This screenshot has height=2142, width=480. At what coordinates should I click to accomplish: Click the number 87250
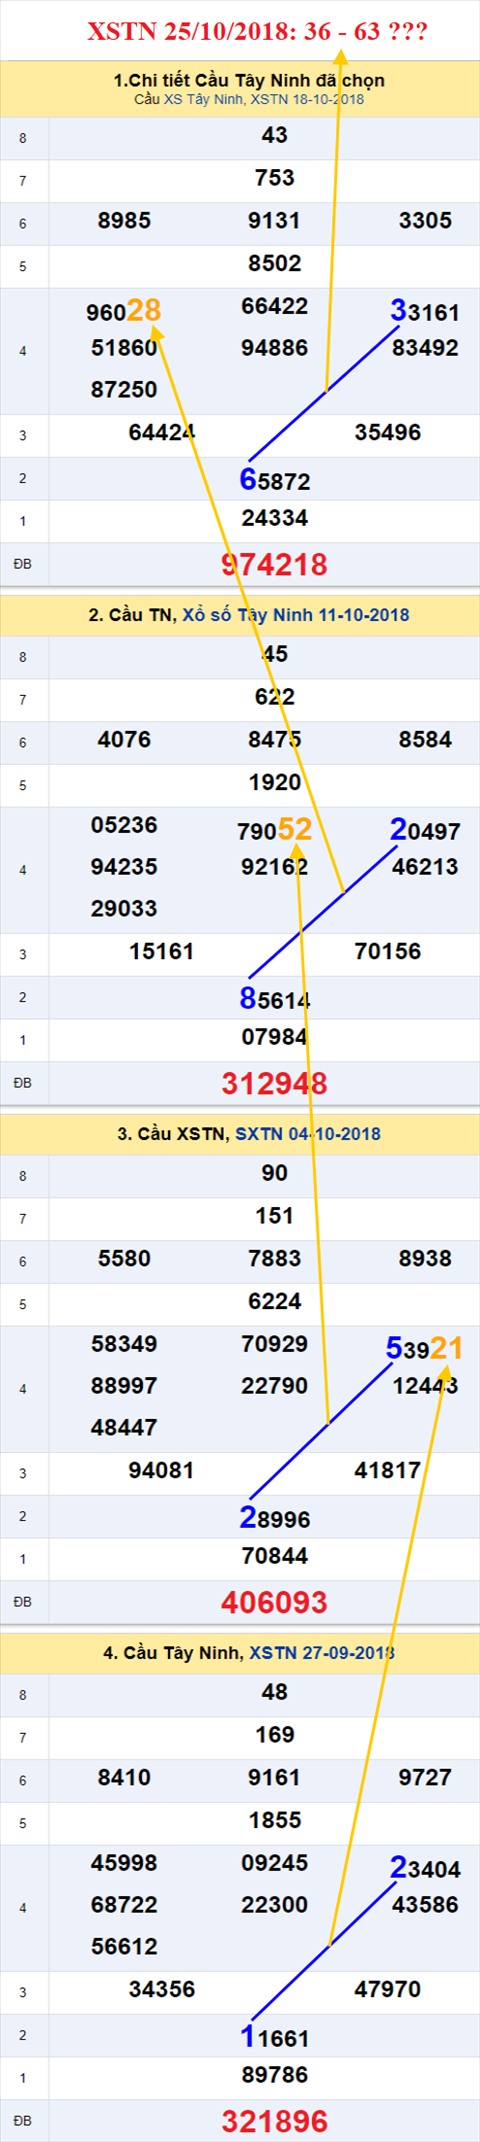(x=124, y=390)
